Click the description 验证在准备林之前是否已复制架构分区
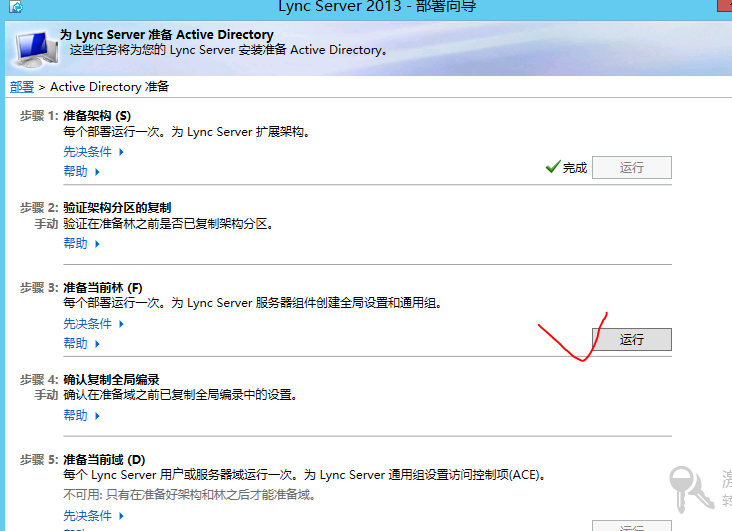732x531 pixels. pyautogui.click(x=169, y=224)
